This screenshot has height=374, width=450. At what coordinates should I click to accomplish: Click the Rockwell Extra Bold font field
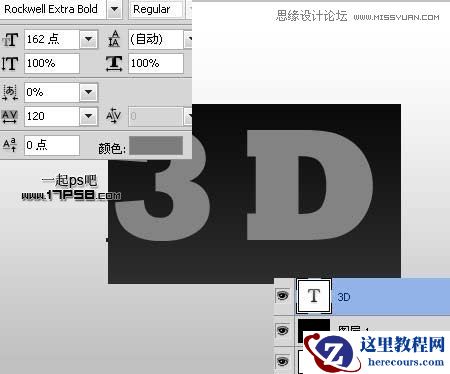pyautogui.click(x=53, y=9)
